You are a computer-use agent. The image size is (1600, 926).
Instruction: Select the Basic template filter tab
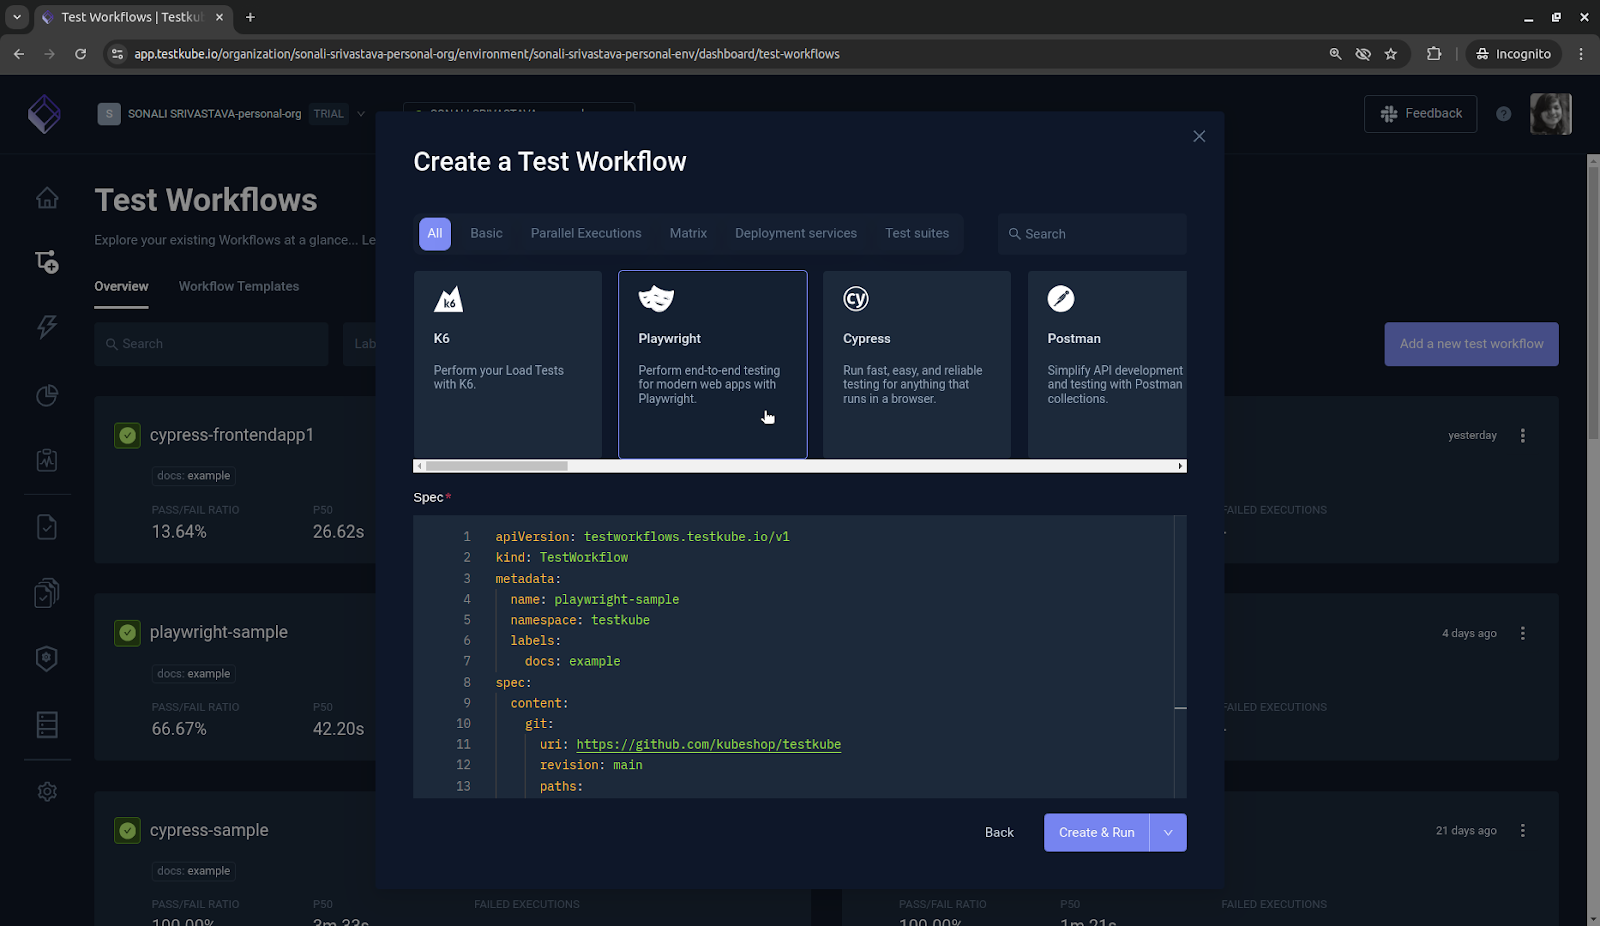[x=486, y=234]
